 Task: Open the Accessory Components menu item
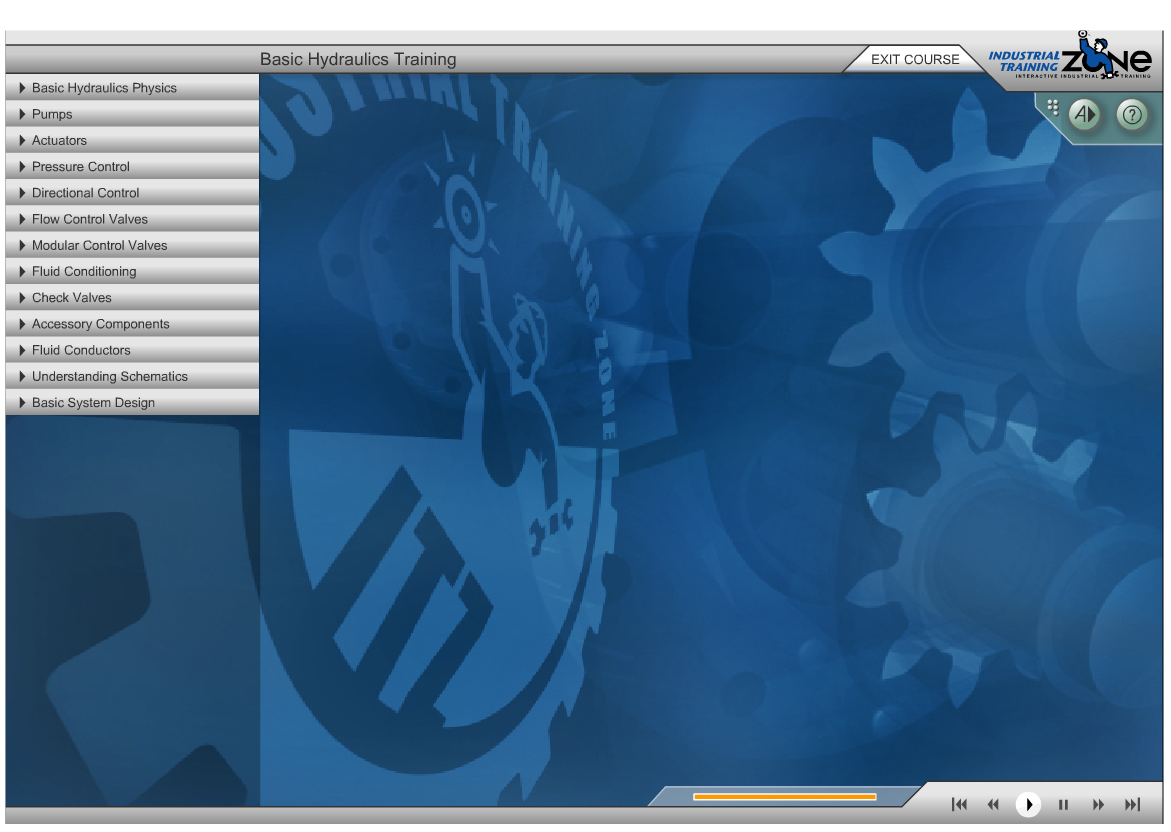click(x=132, y=323)
